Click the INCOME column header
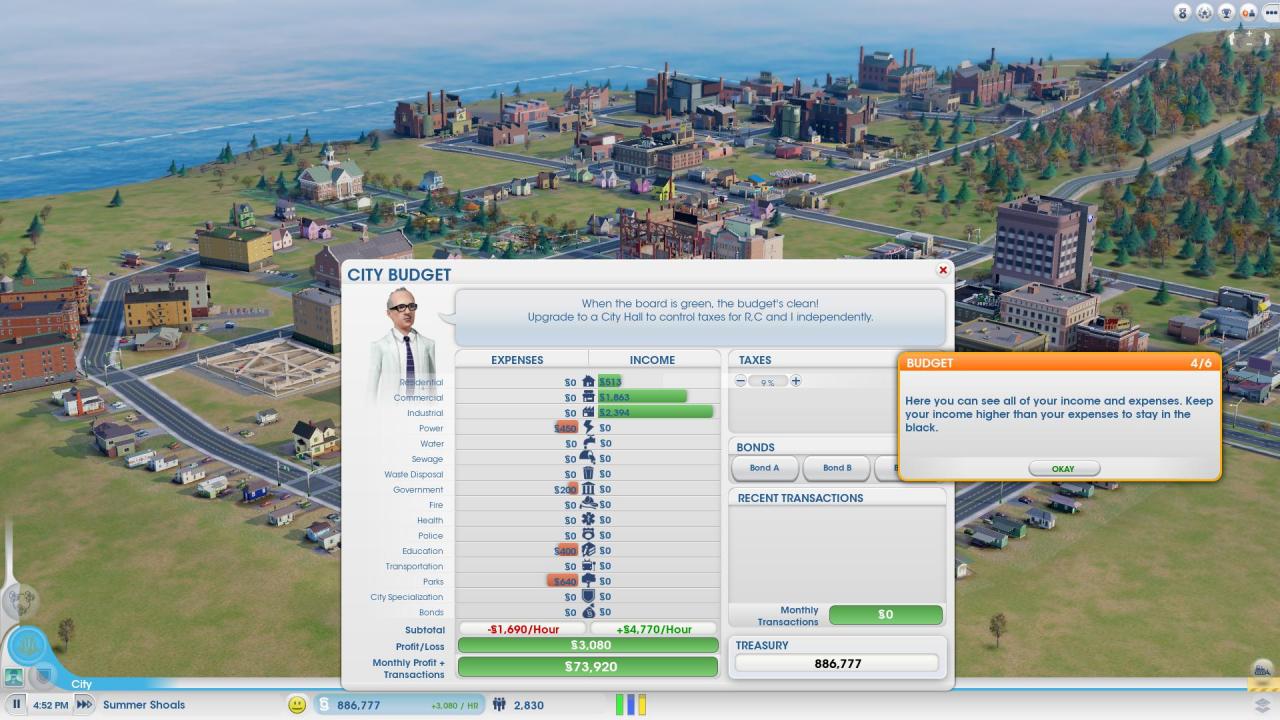This screenshot has height=720, width=1280. point(652,360)
